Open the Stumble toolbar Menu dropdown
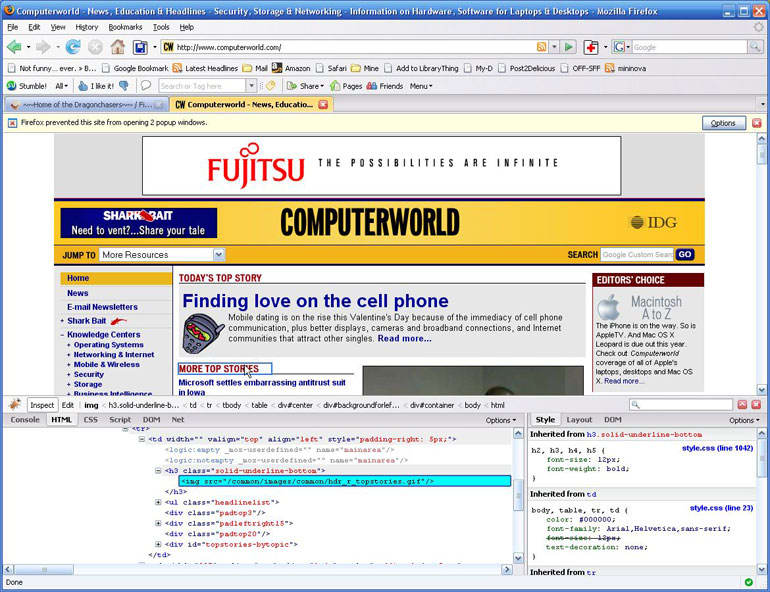The width and height of the screenshot is (770, 592). tap(421, 86)
